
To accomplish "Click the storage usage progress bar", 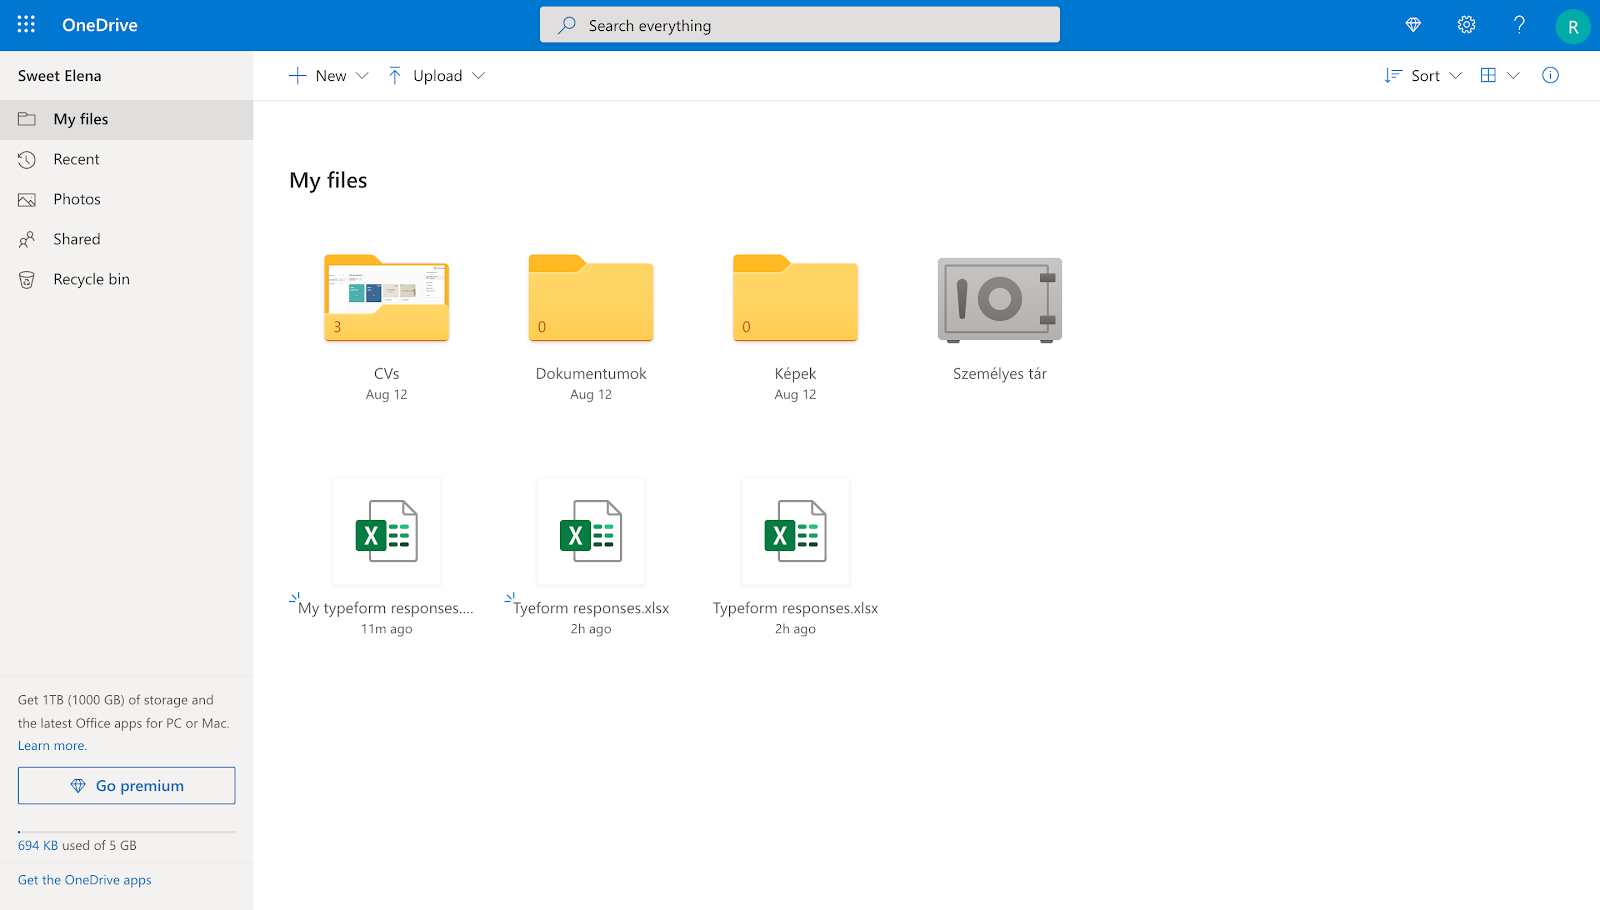I will point(127,832).
